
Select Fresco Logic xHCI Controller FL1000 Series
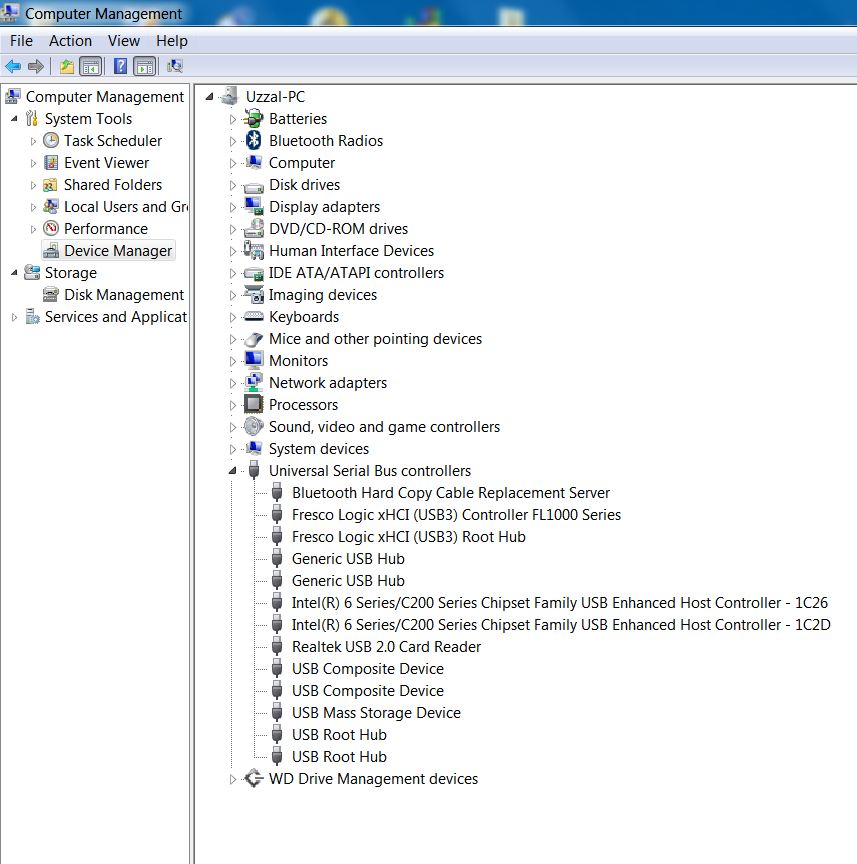[456, 515]
